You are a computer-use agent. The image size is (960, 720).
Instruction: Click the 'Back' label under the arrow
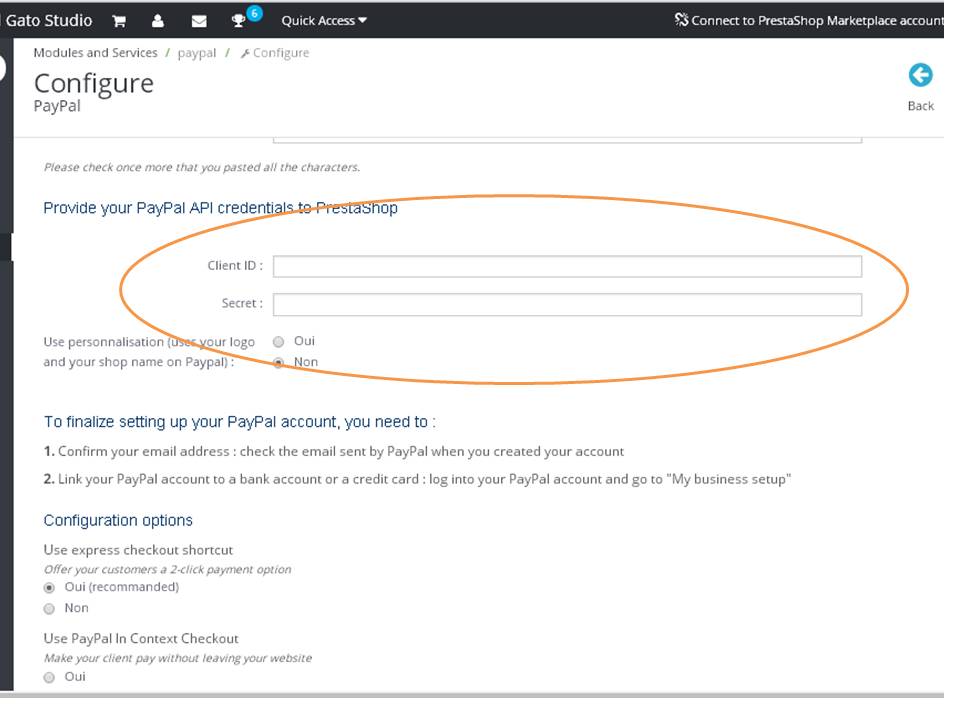(920, 106)
